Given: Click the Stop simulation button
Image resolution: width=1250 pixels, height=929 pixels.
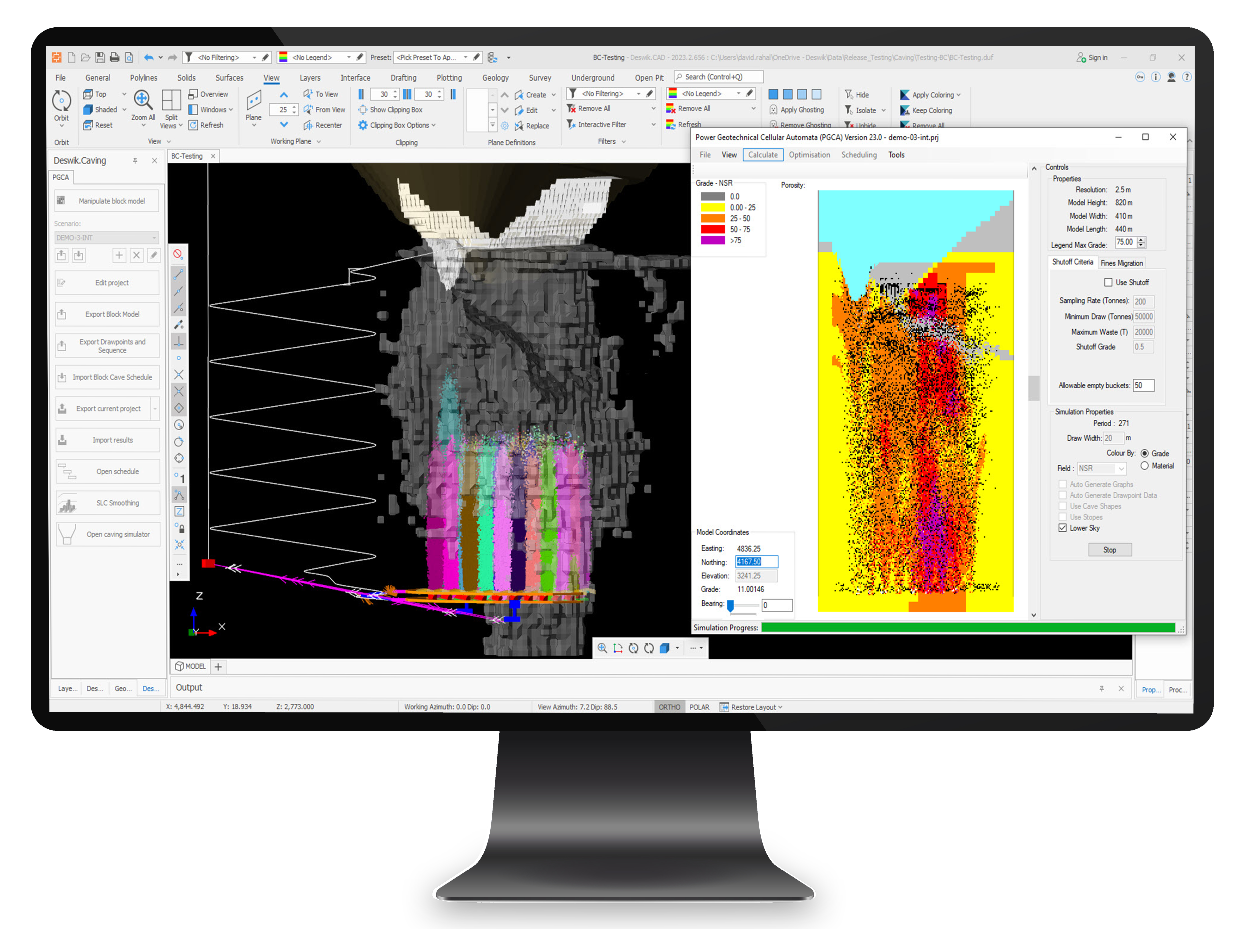Looking at the screenshot, I should click(x=1109, y=550).
